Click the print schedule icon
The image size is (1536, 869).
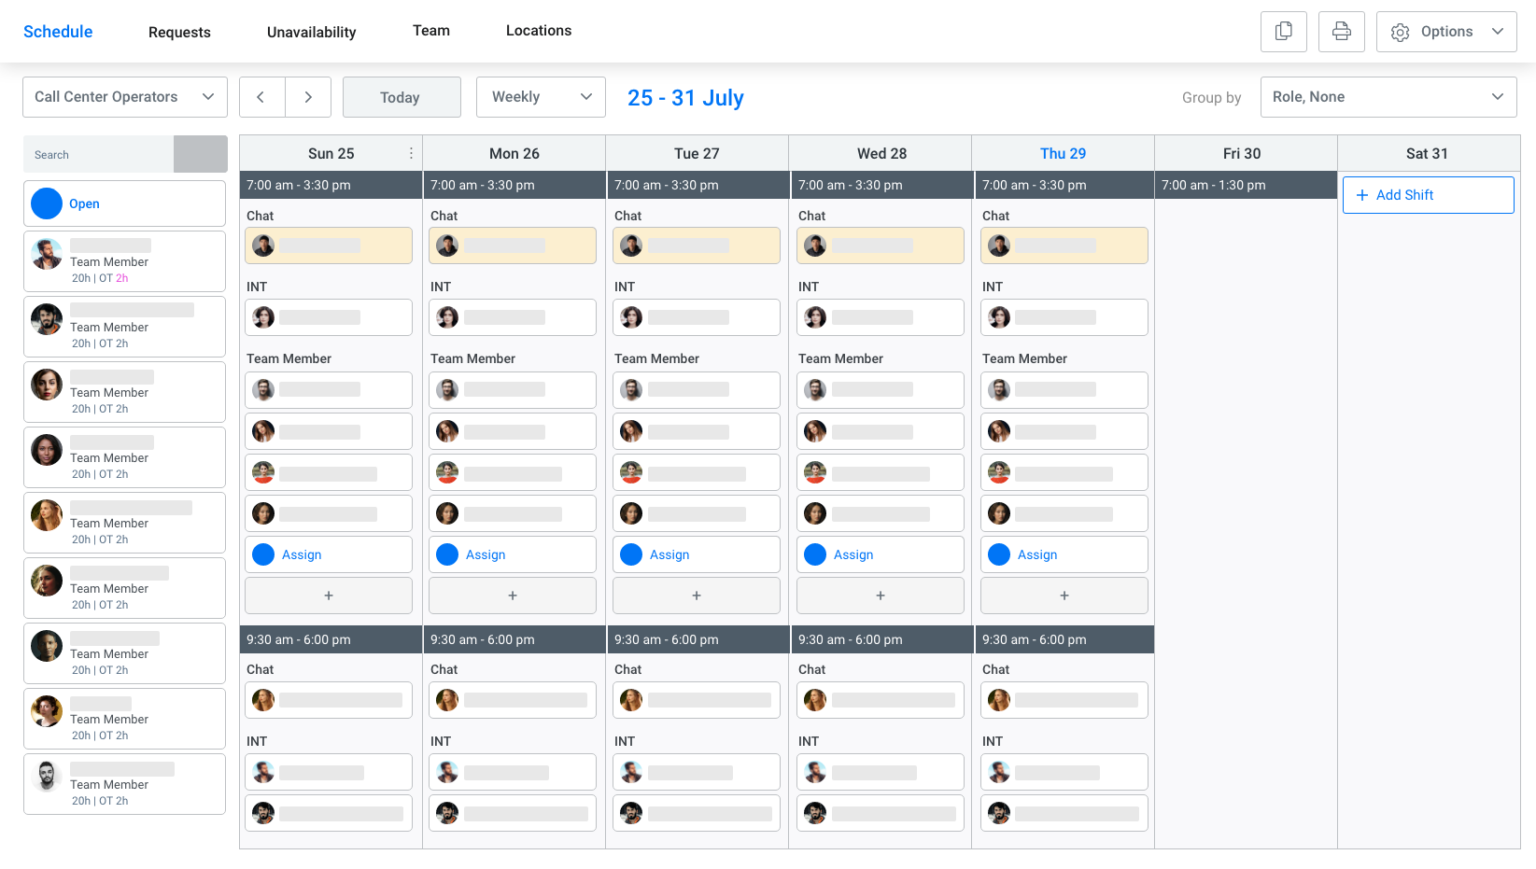point(1341,31)
